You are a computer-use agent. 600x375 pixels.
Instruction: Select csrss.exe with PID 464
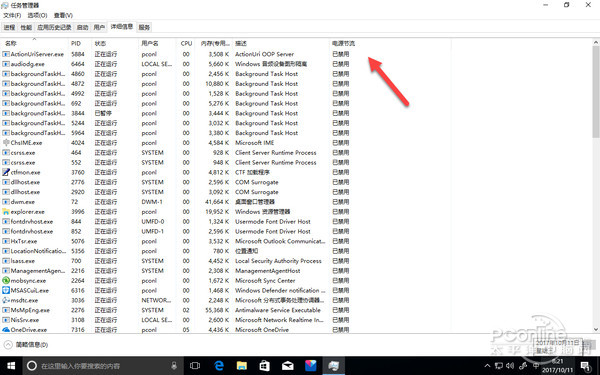226,153
